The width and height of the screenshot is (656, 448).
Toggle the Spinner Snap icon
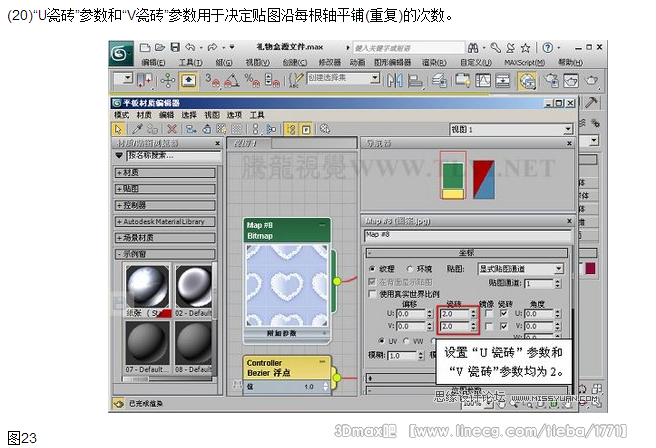tap(272, 80)
